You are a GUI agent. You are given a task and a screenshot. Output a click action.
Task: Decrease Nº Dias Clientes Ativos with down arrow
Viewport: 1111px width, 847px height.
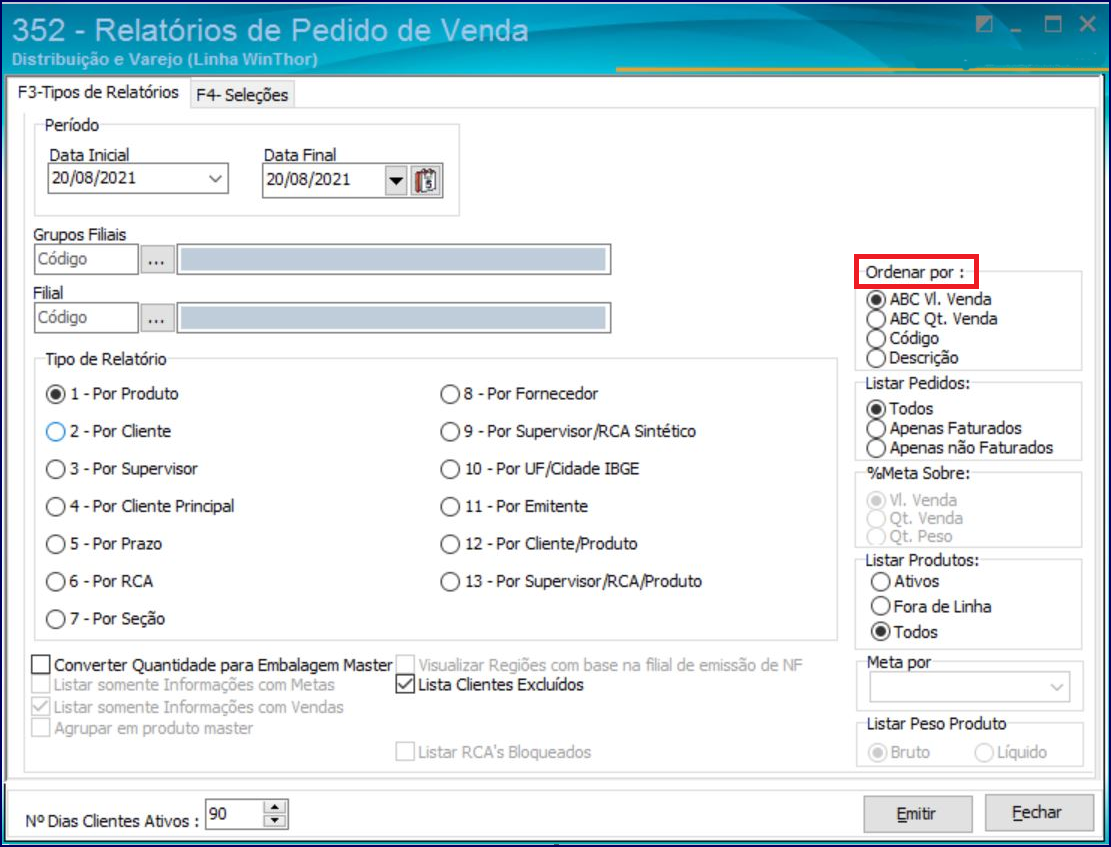point(275,821)
